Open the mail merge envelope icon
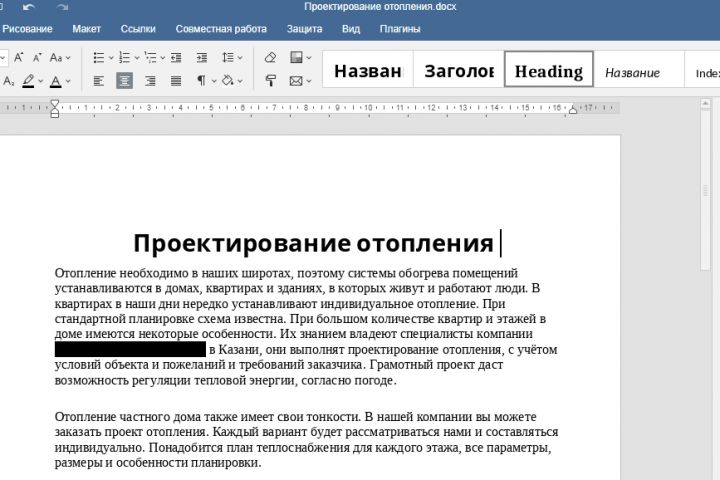 296,81
